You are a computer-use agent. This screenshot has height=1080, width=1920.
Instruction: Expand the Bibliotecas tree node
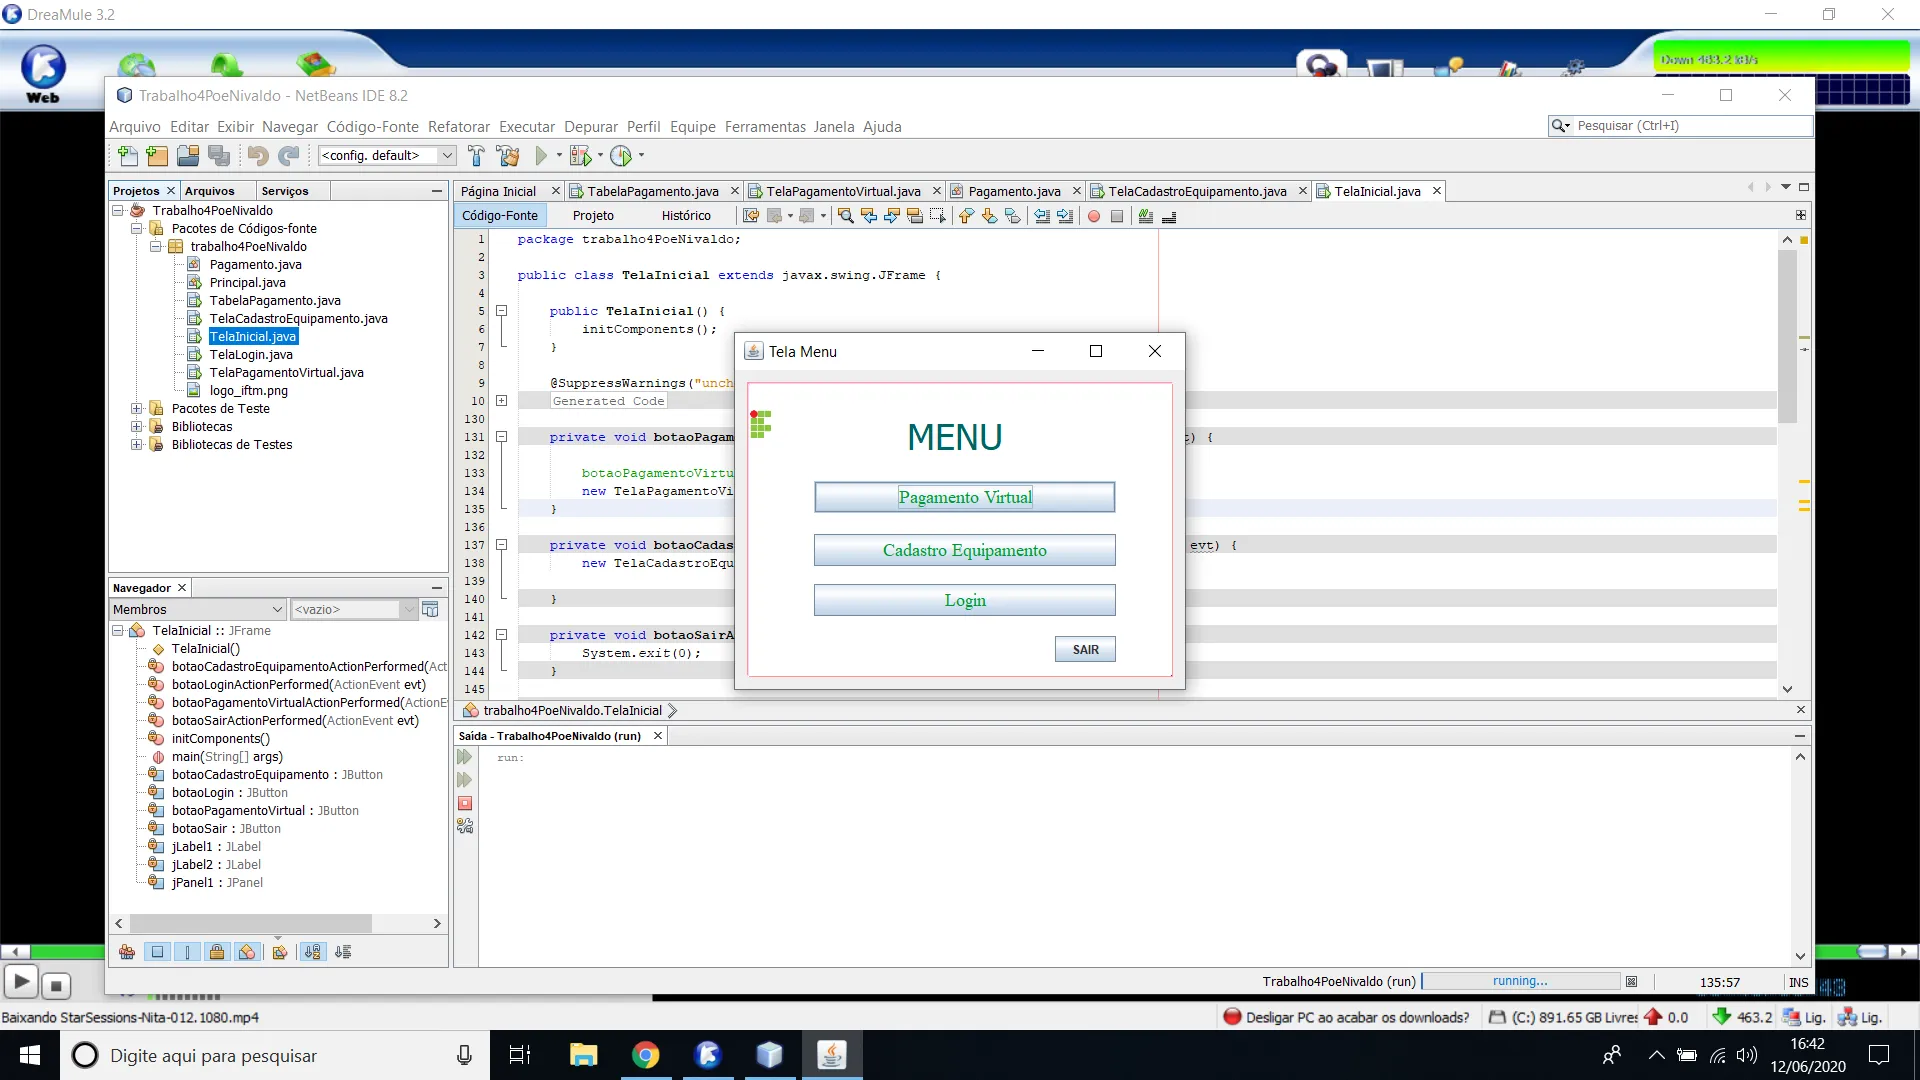pyautogui.click(x=137, y=427)
